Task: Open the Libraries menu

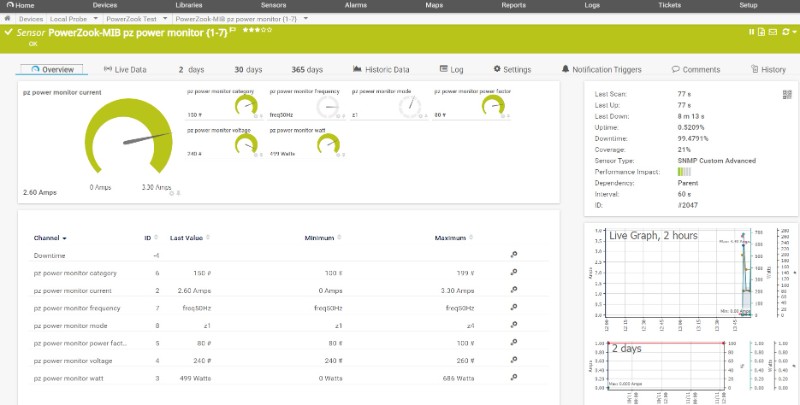Action: [189, 5]
